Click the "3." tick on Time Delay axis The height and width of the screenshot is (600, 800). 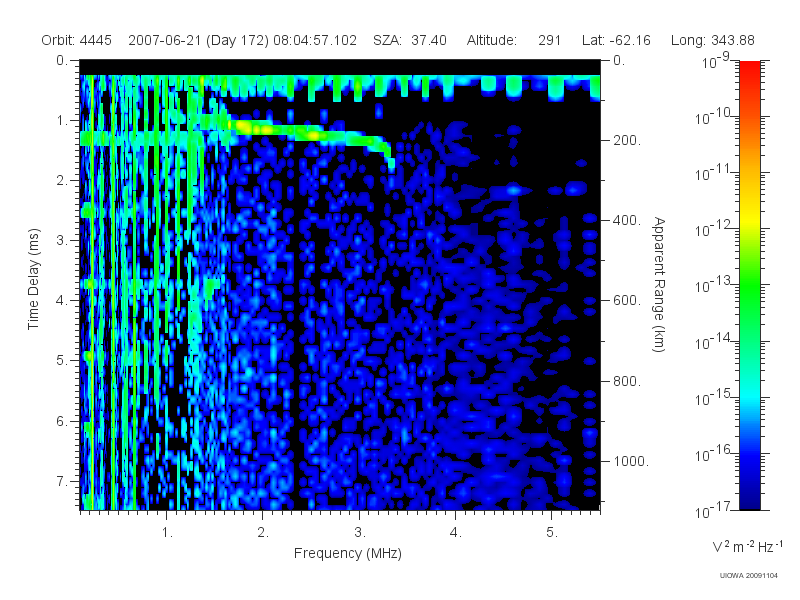(62, 240)
